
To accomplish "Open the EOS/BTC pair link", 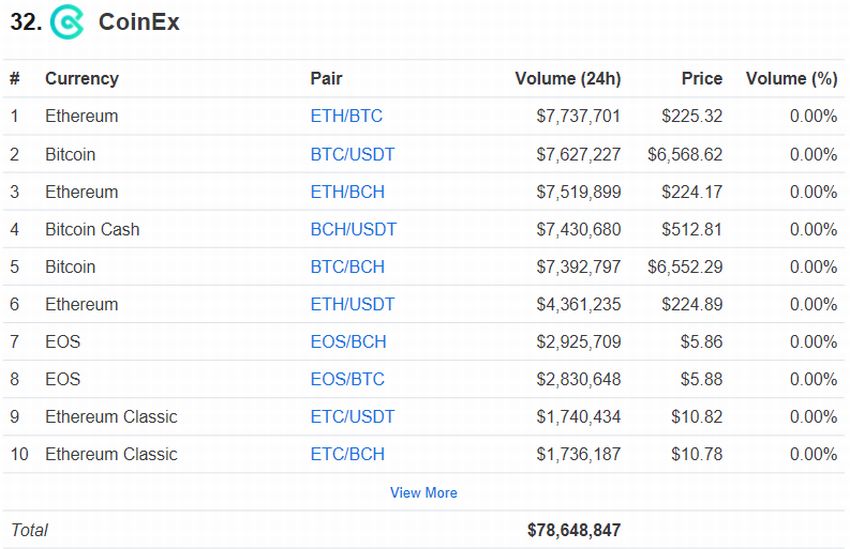I will 347,379.
